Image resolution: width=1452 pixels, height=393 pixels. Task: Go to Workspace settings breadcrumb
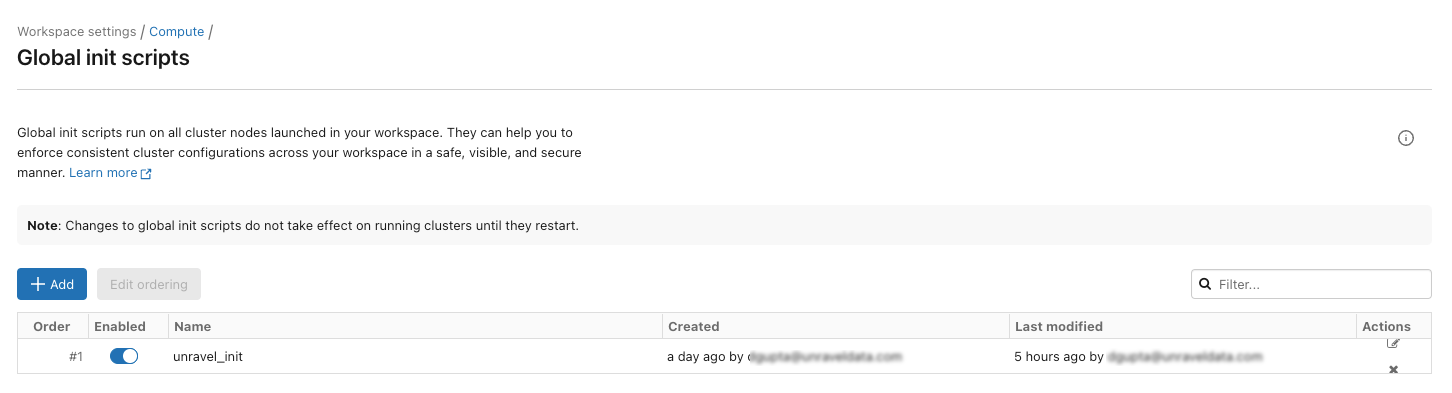77,32
